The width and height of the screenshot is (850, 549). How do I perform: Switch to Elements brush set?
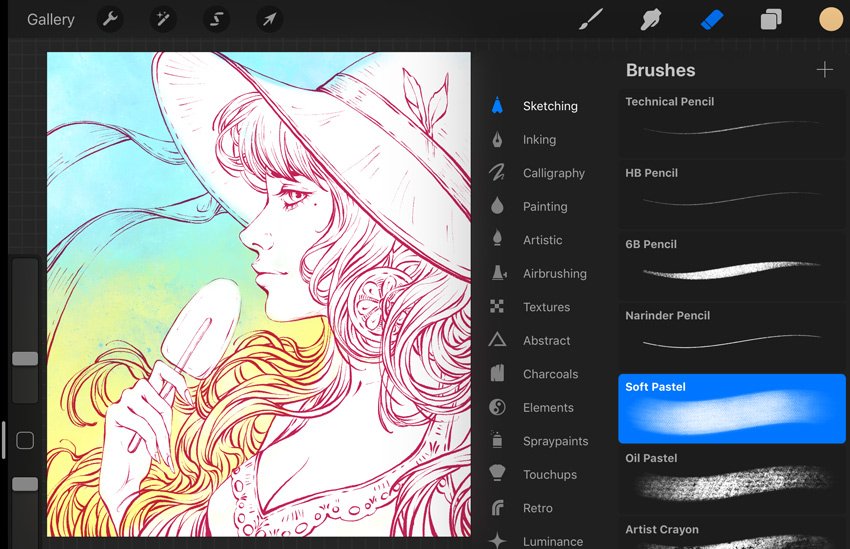coord(548,408)
